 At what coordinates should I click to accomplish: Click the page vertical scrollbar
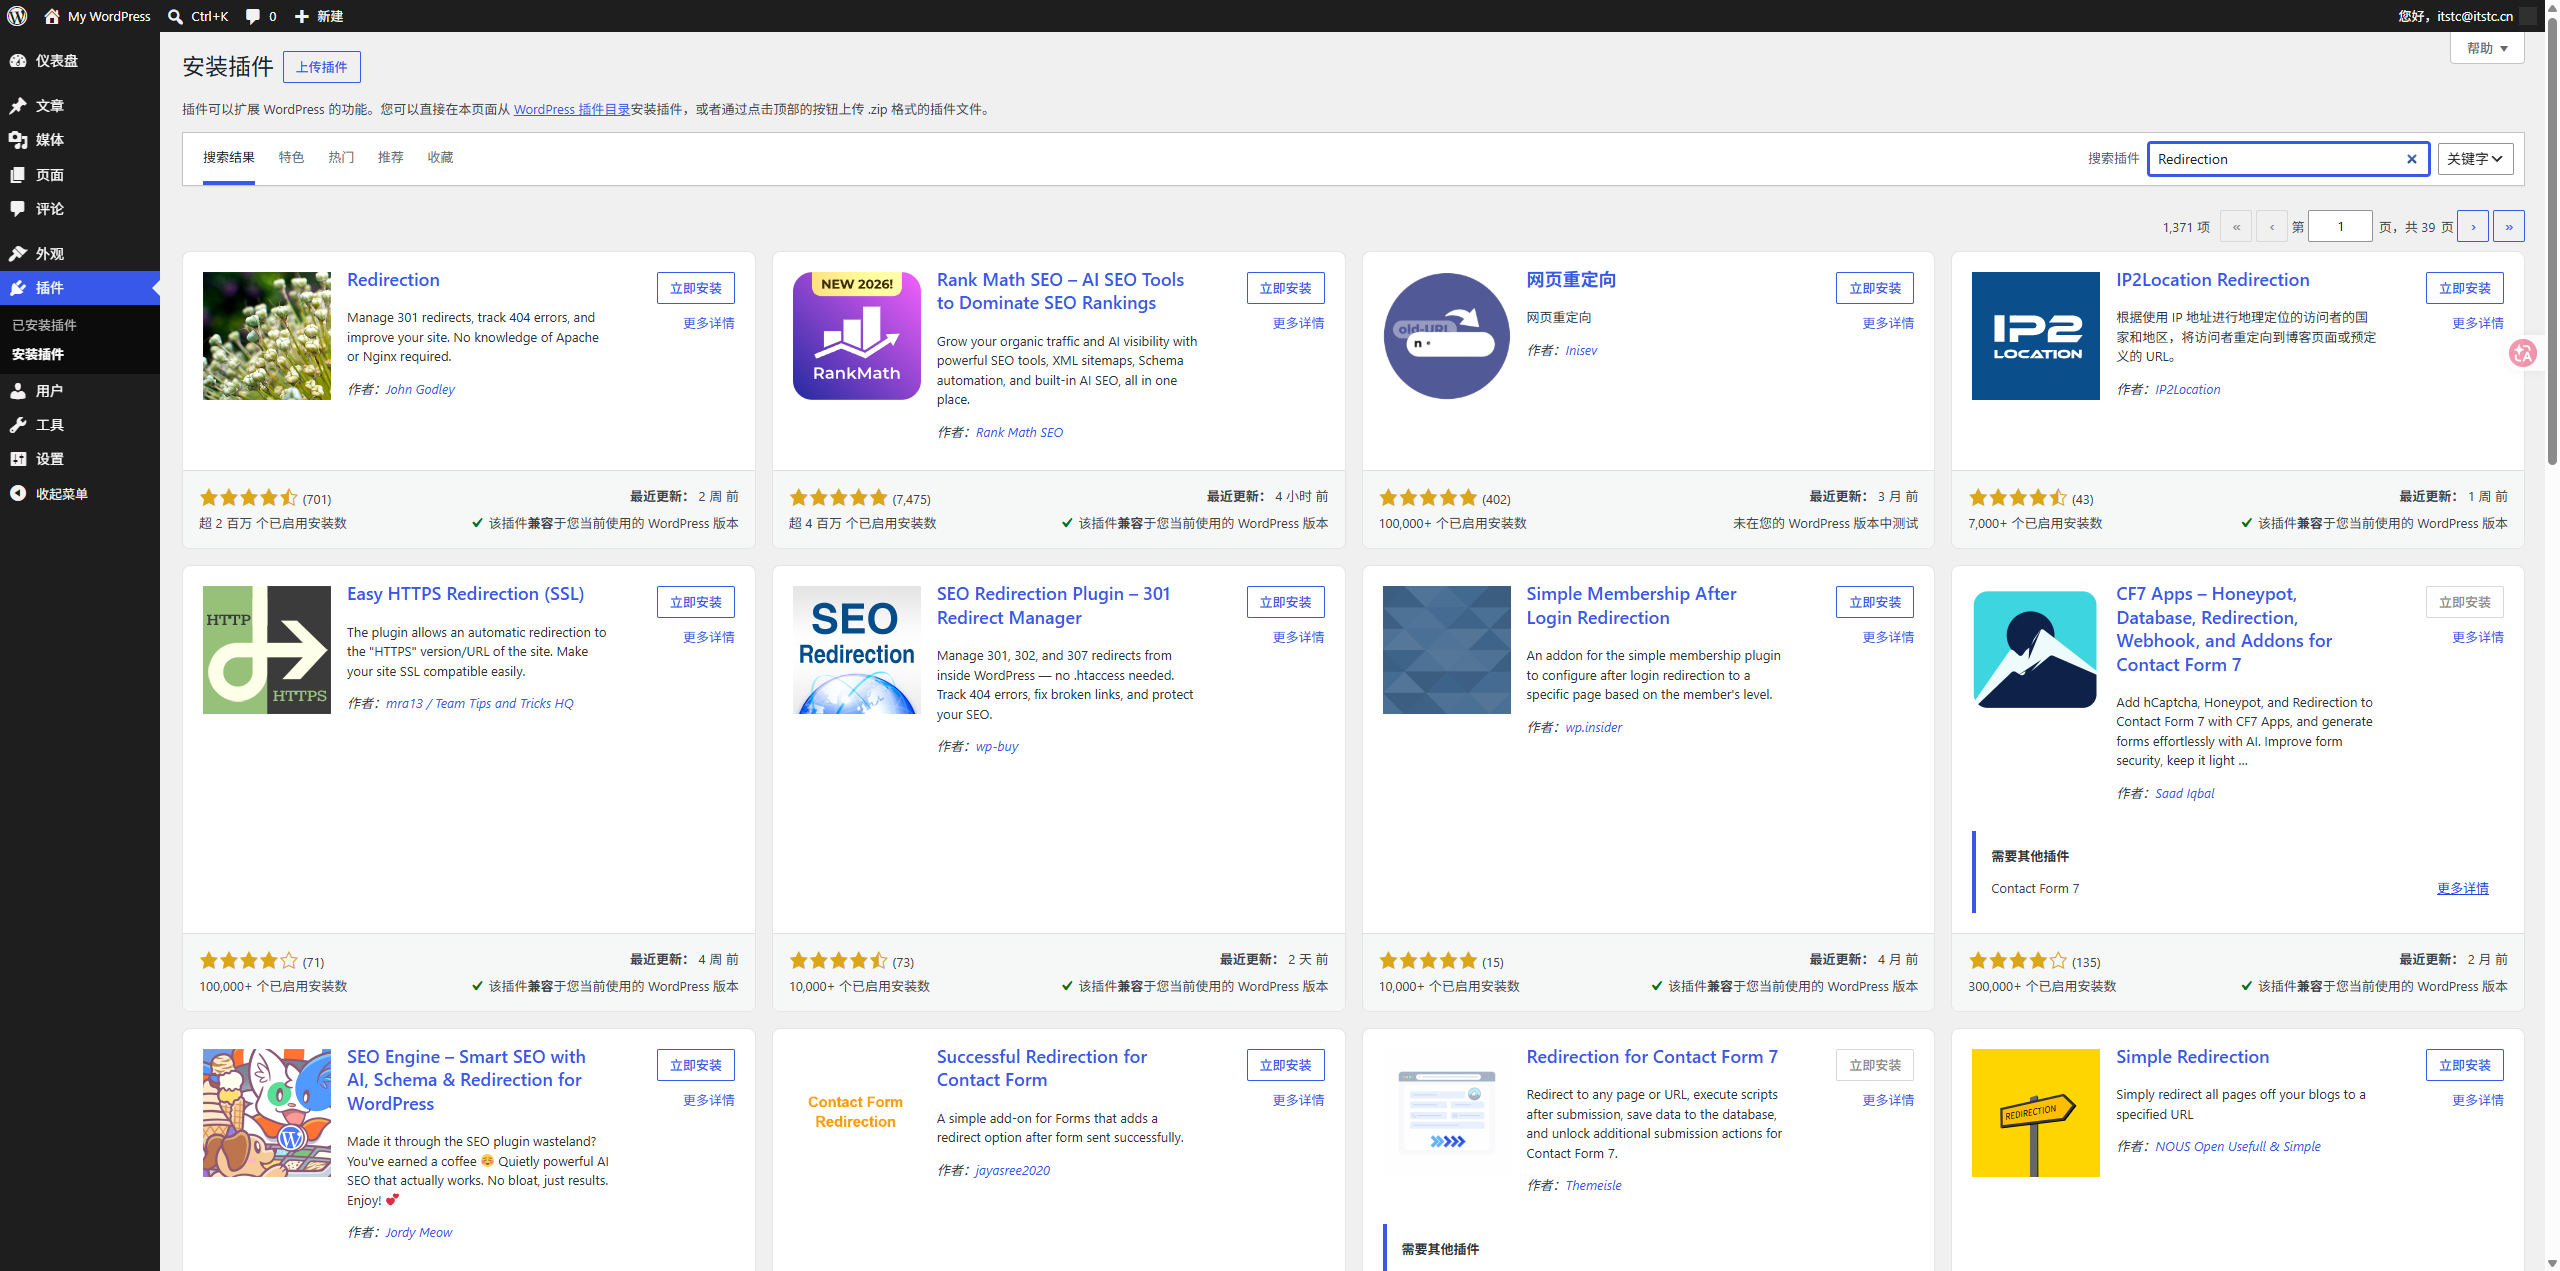tap(2551, 240)
